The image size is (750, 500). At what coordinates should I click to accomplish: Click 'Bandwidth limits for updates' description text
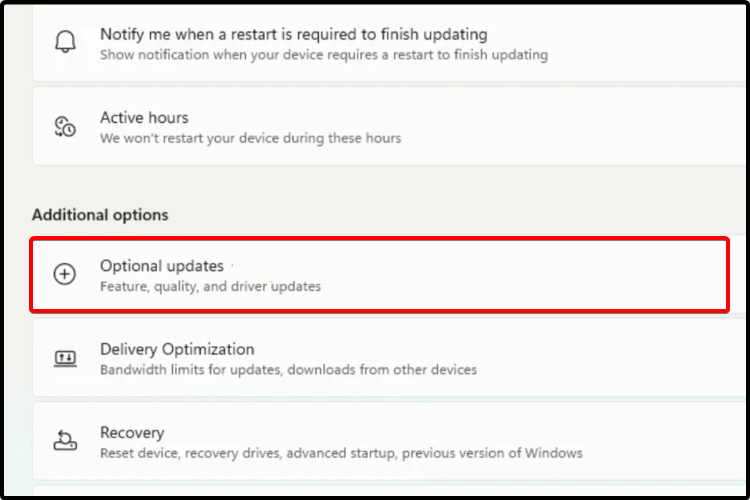[x=288, y=370]
